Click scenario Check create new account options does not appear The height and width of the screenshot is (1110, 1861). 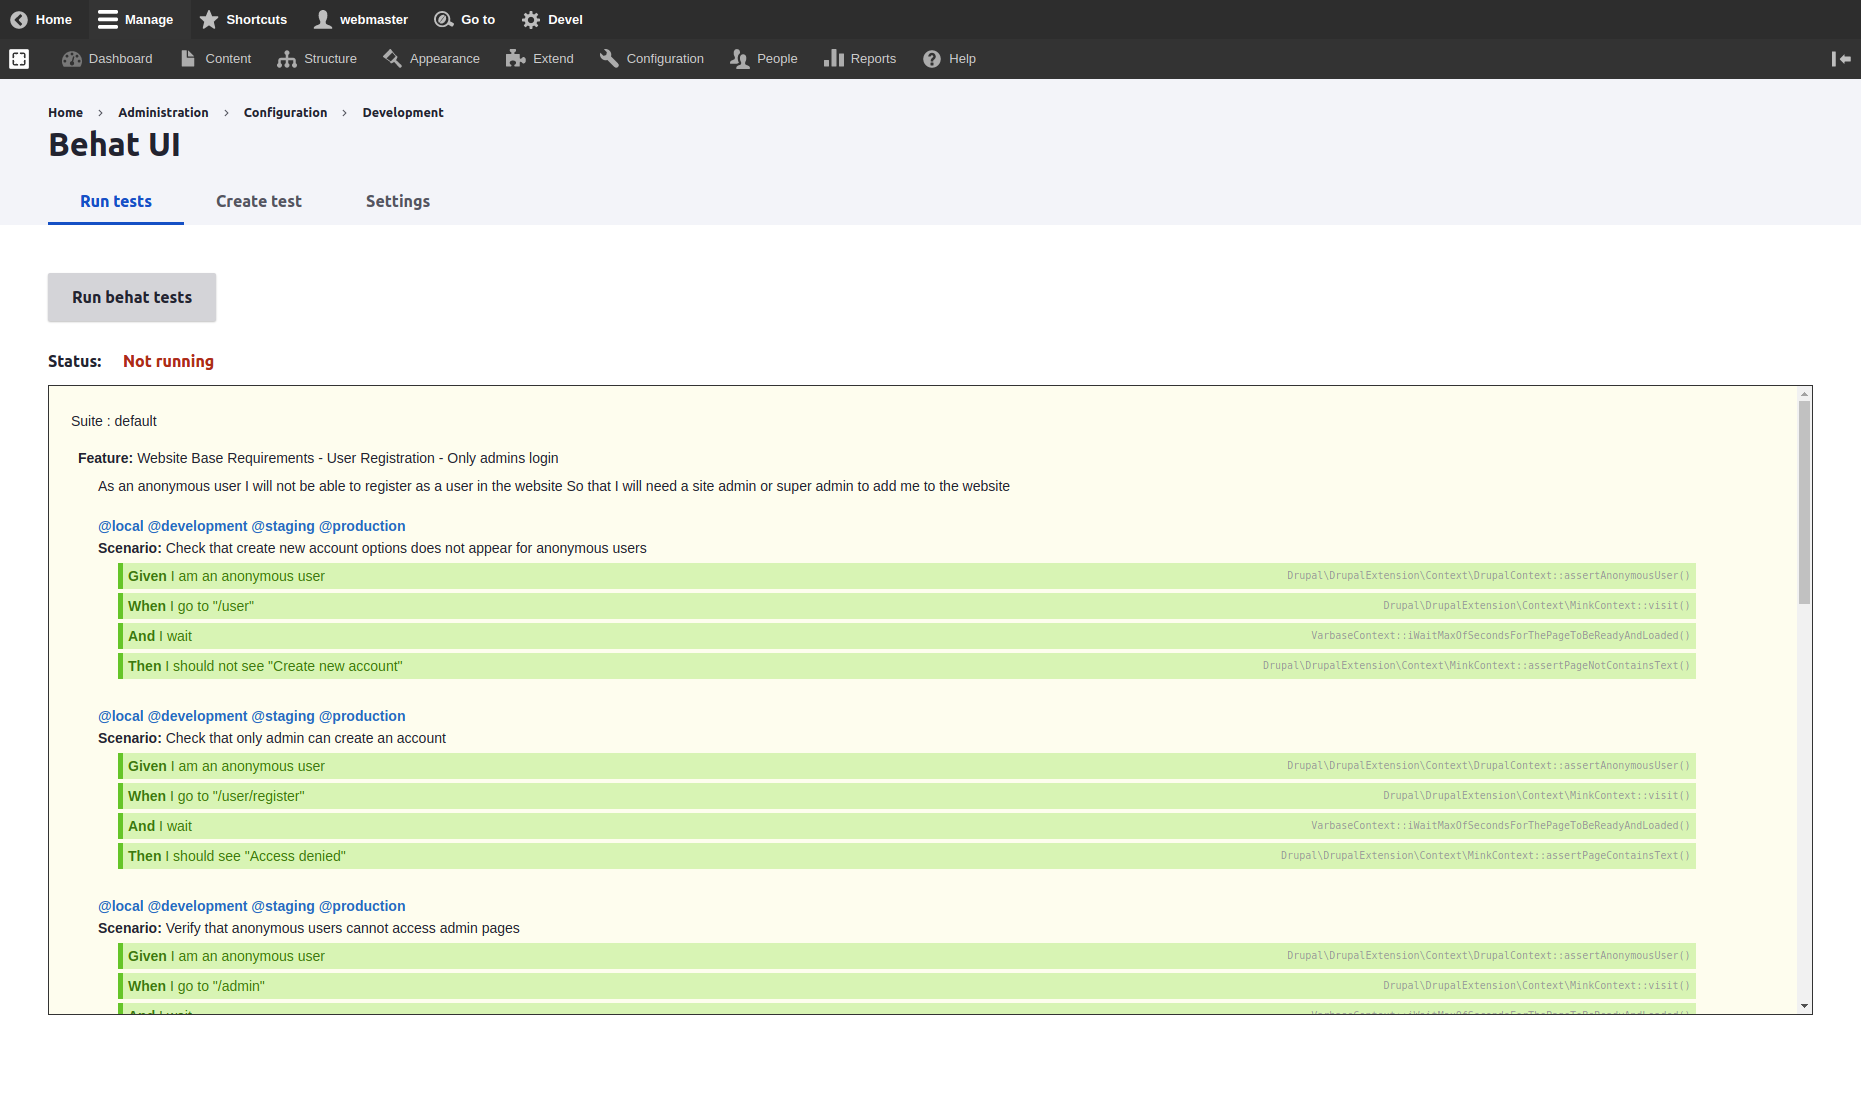[x=372, y=548]
